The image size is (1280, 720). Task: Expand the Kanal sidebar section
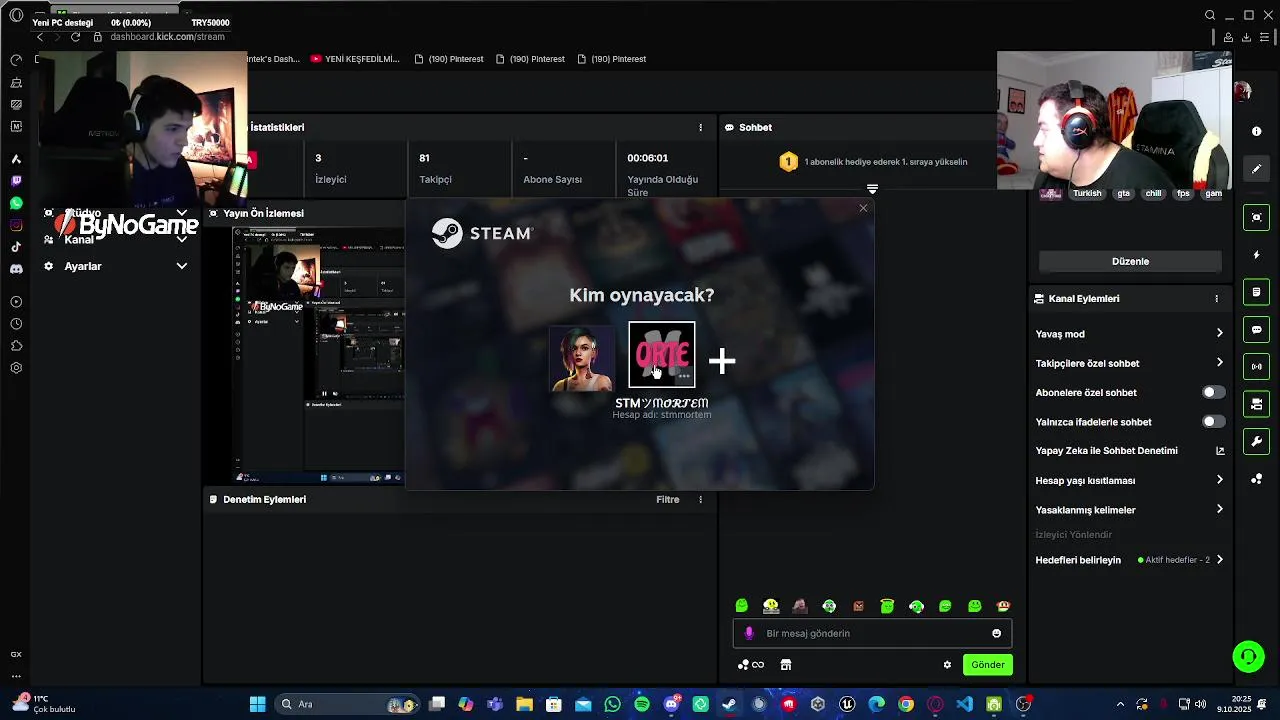pos(181,240)
